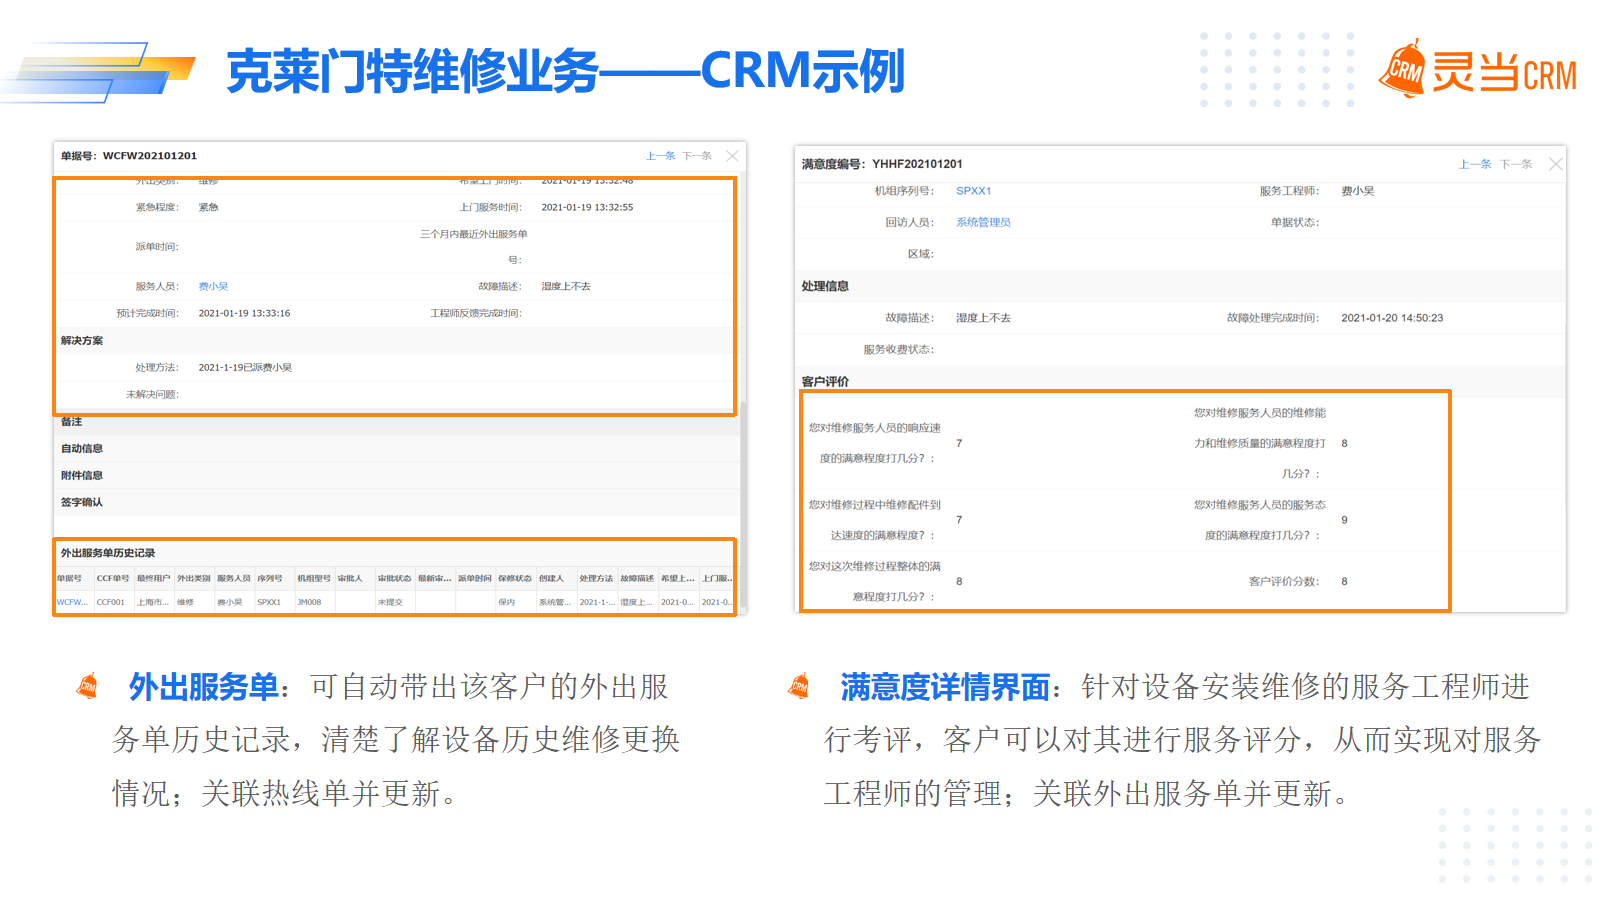The width and height of the screenshot is (1600, 900).
Task: Select the 最终用户 column header
Action: pyautogui.click(x=154, y=579)
